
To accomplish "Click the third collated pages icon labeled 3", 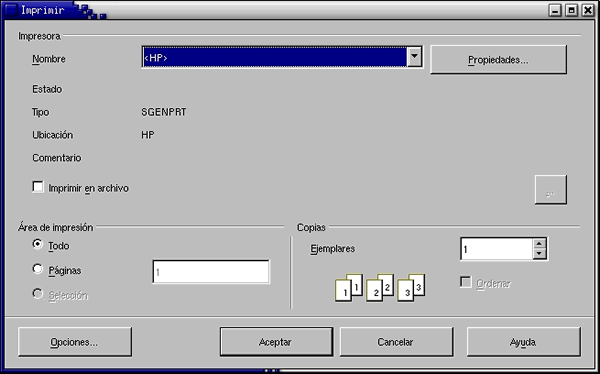I will click(411, 287).
